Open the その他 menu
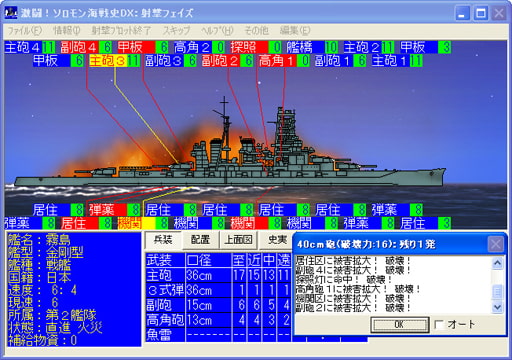 [x=256, y=31]
